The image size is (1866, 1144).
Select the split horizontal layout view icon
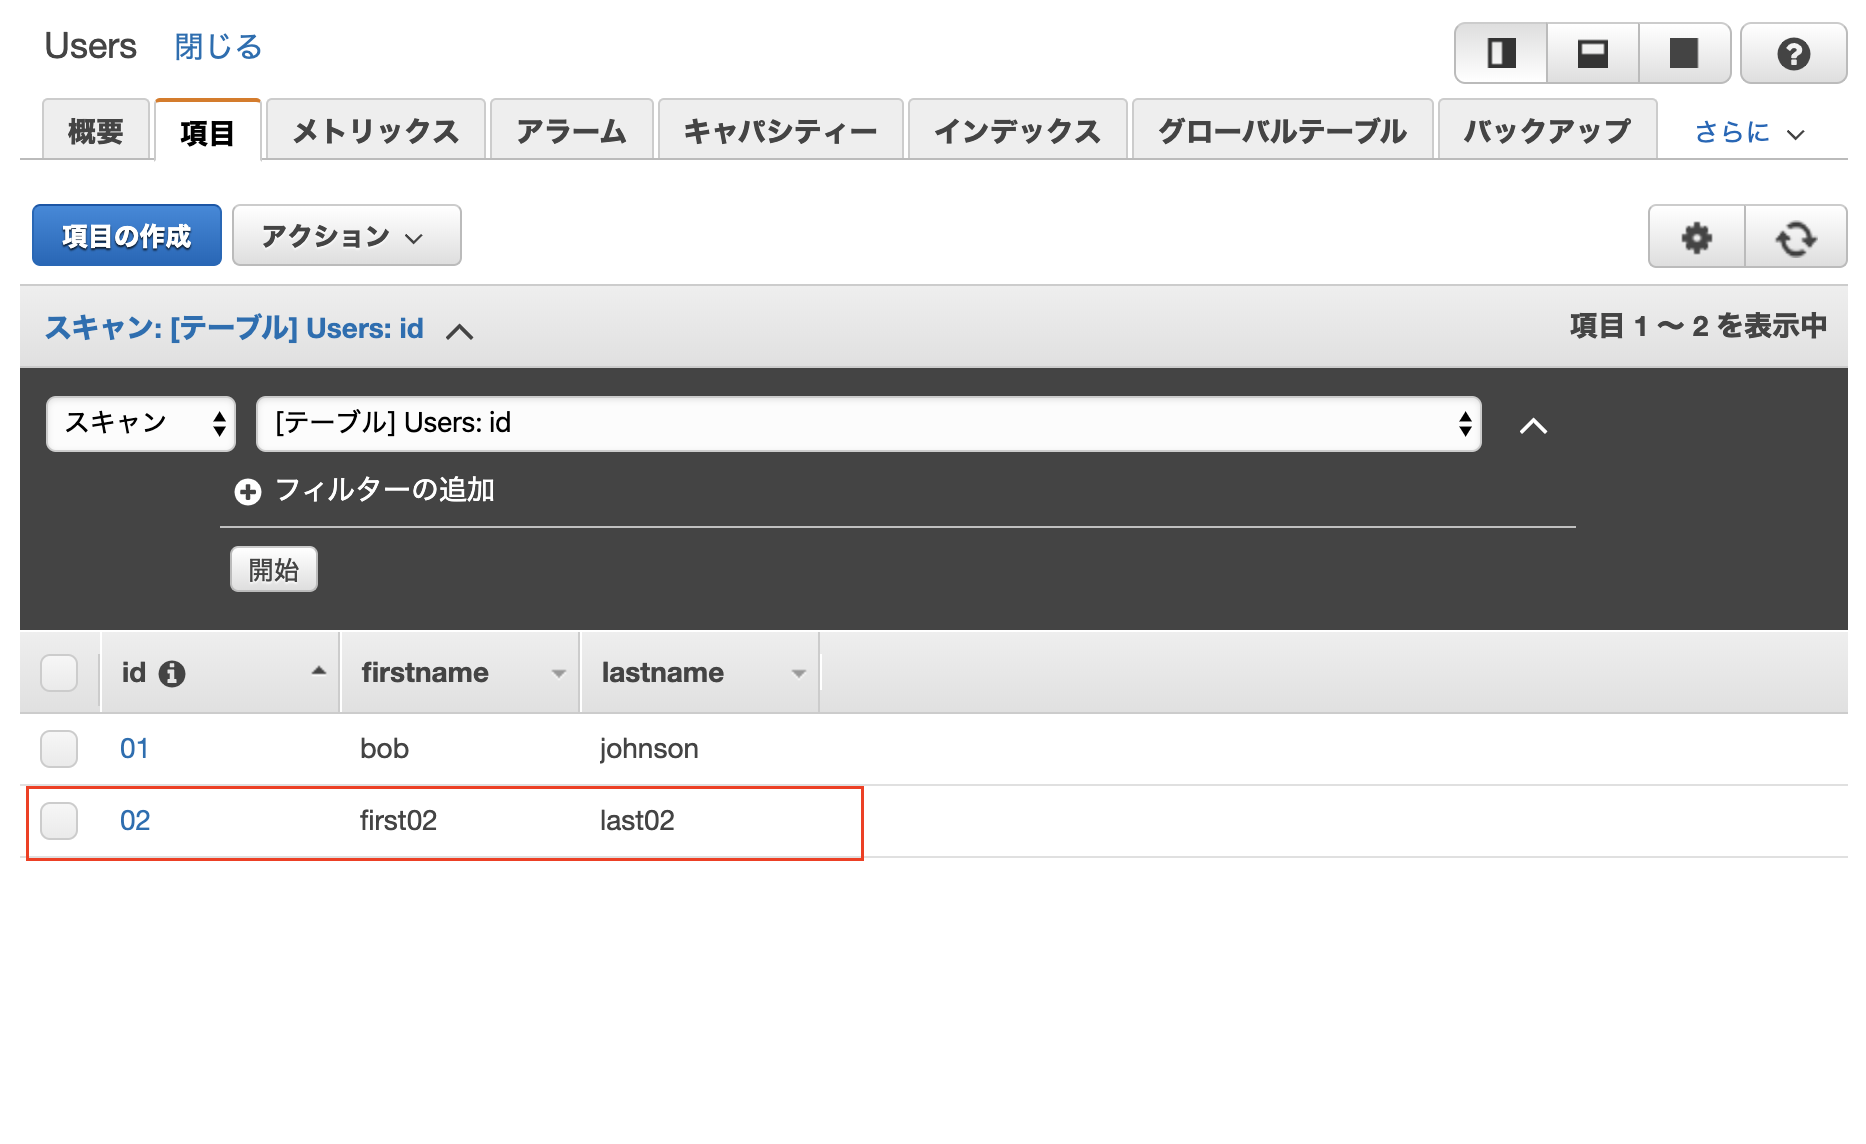[x=1591, y=54]
